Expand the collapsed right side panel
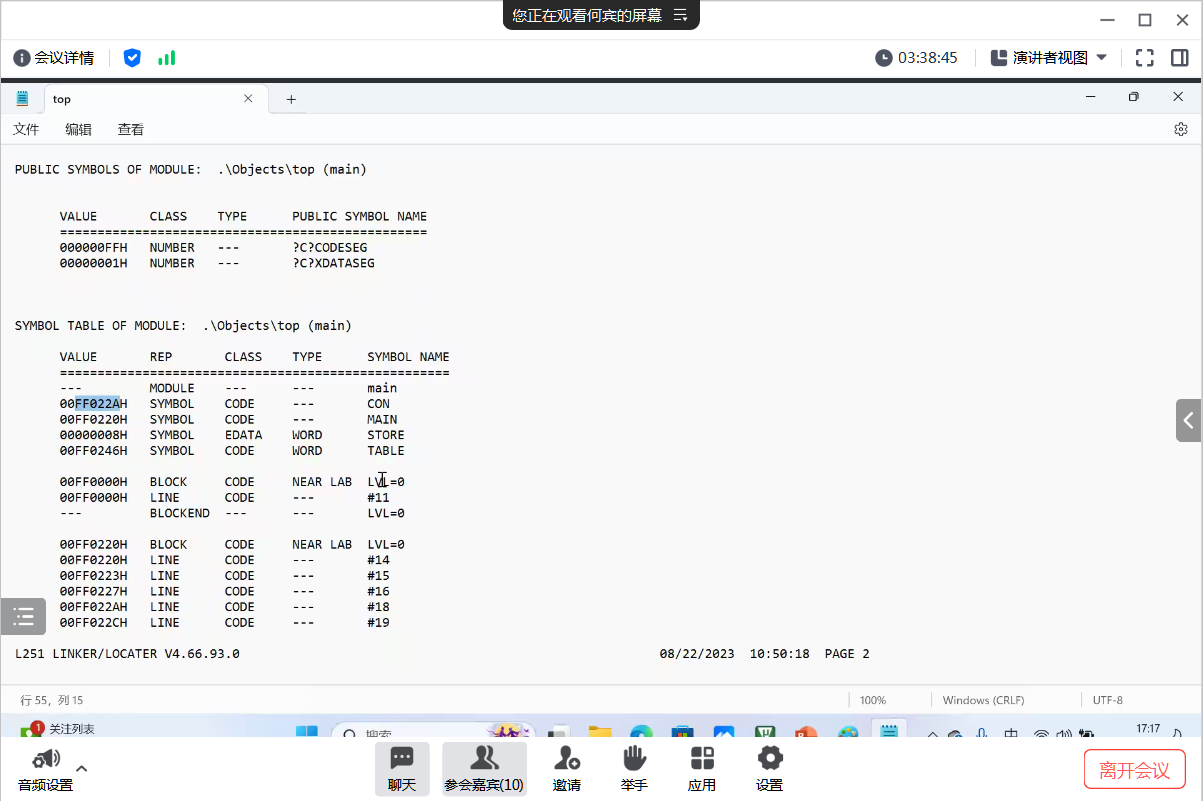 click(1188, 420)
